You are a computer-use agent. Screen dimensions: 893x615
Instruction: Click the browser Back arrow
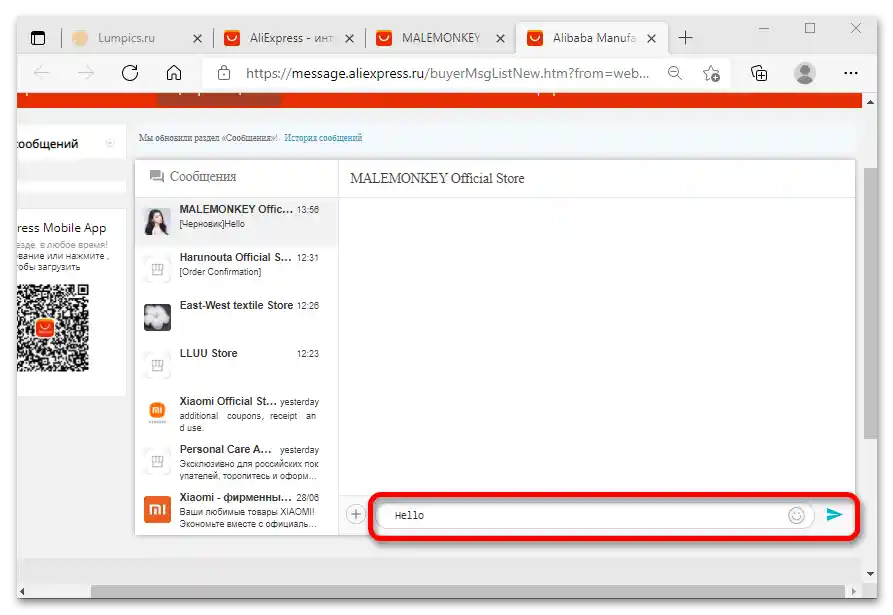click(x=42, y=73)
